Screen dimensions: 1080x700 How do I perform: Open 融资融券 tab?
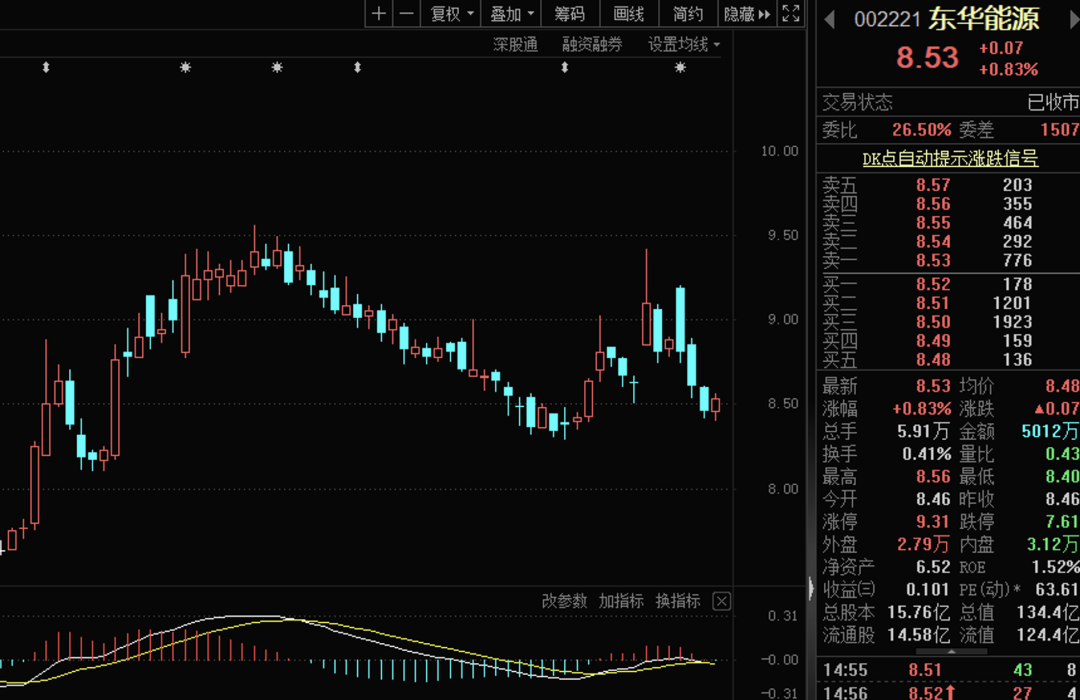click(x=592, y=45)
